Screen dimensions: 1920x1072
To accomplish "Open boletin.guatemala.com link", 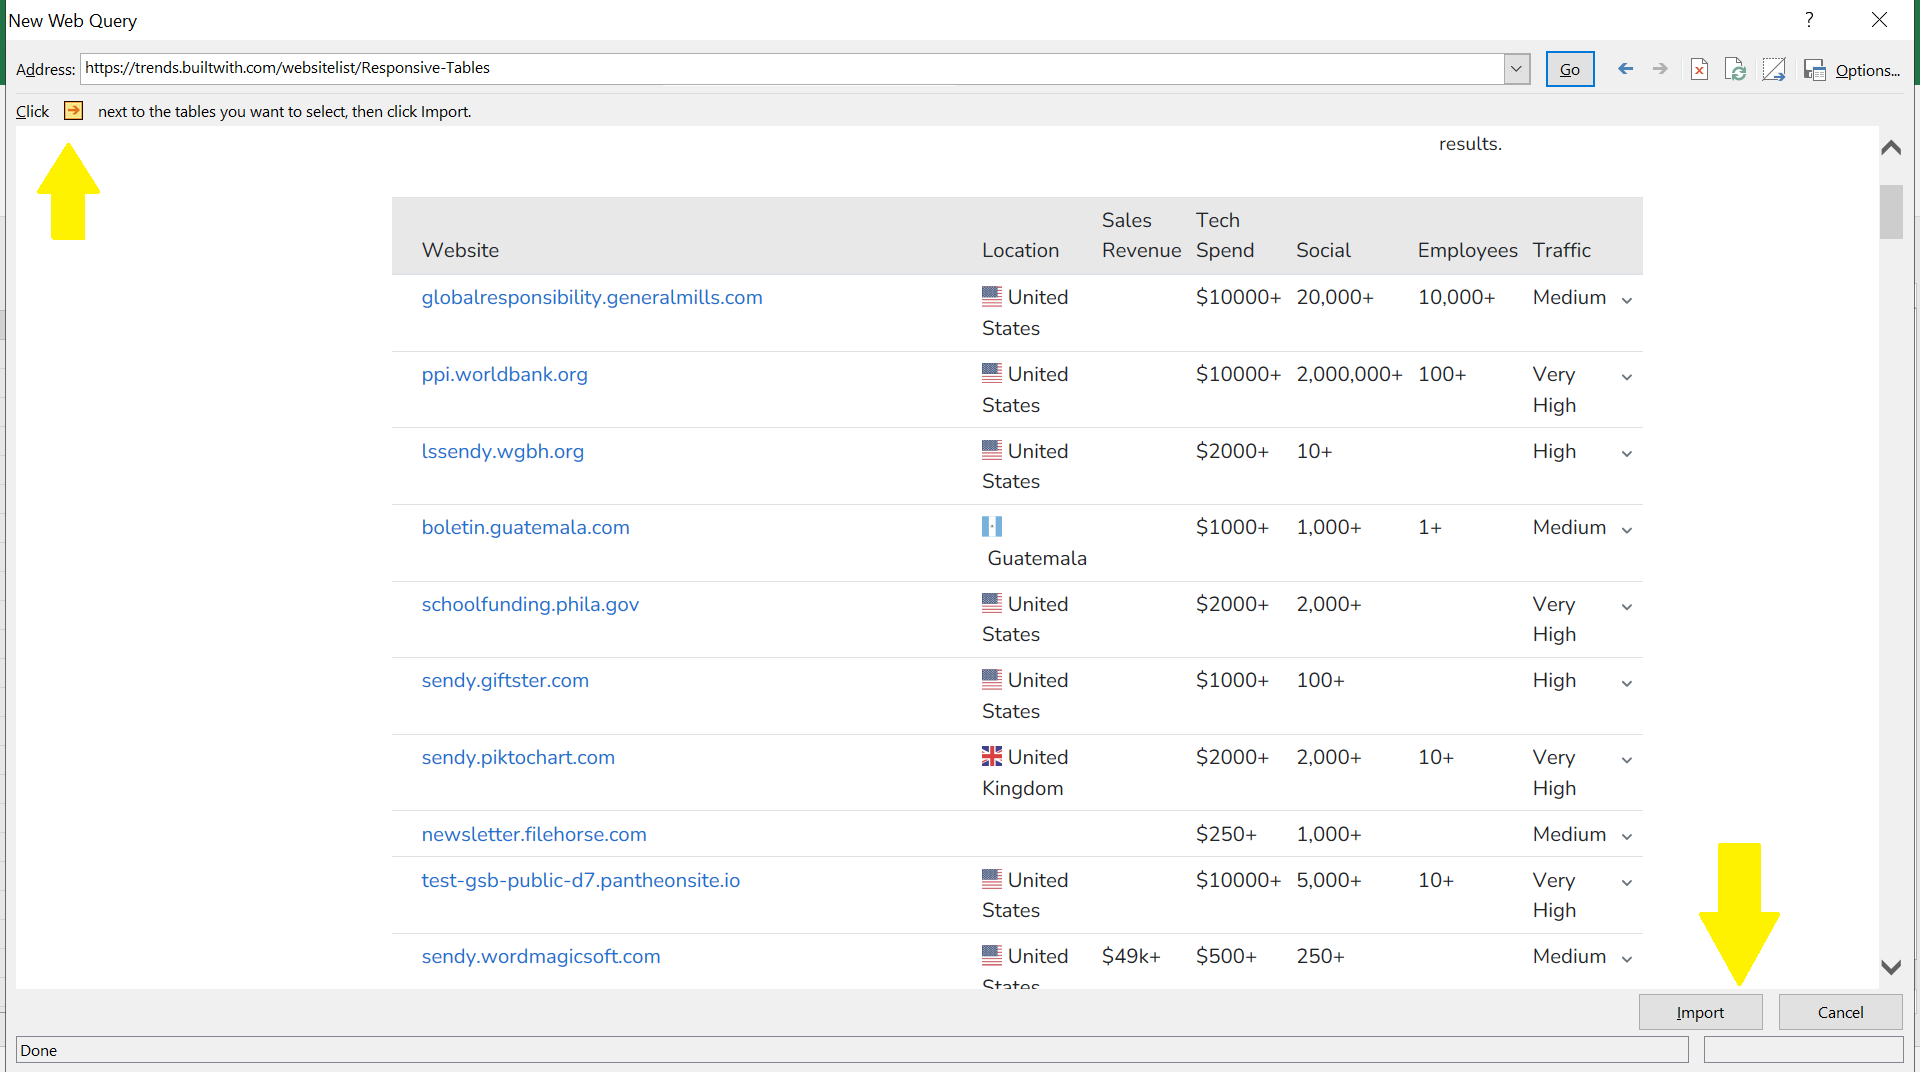I will click(x=525, y=527).
